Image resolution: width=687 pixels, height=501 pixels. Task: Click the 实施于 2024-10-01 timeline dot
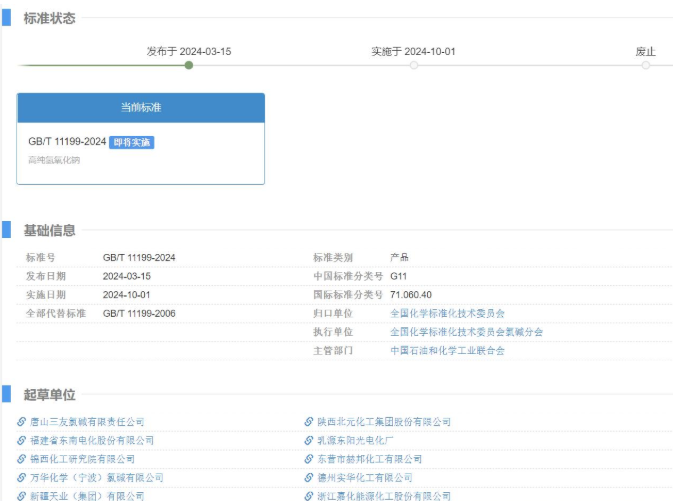click(413, 65)
